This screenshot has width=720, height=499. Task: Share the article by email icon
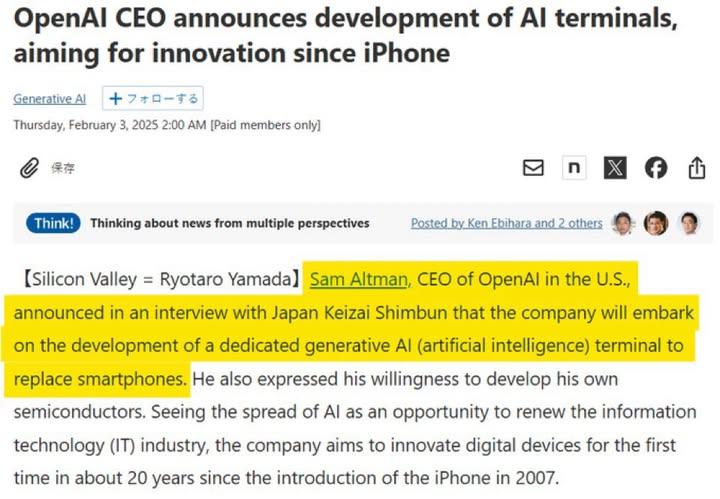[534, 168]
